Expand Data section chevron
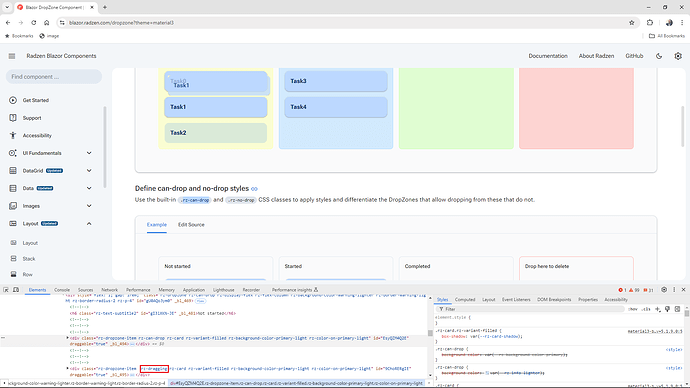Screen dimensions: 690x388 click(x=89, y=188)
